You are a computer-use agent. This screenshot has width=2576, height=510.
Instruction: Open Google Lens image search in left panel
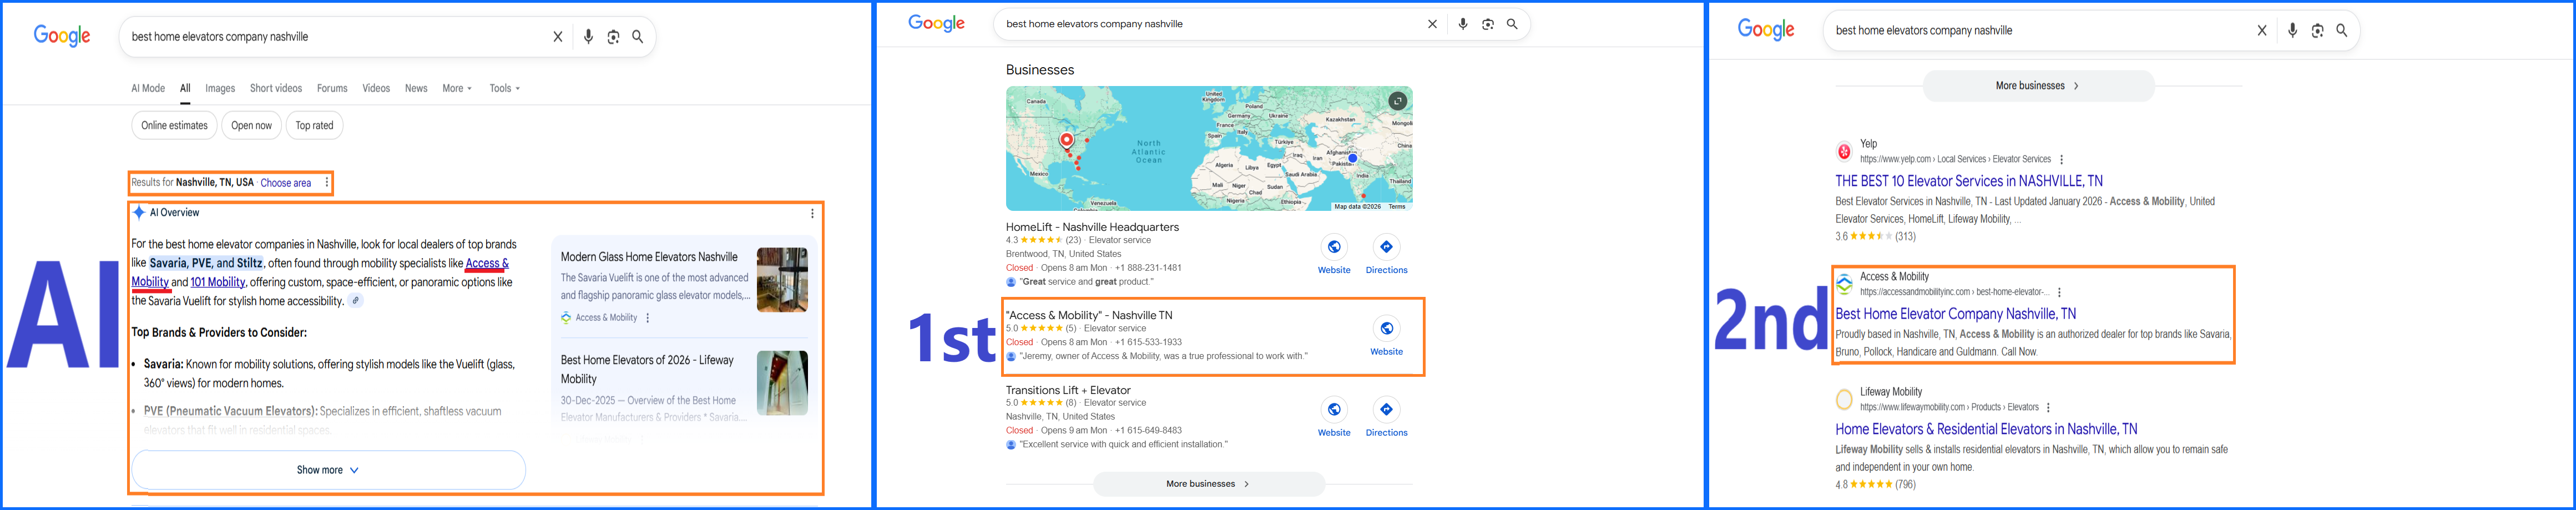point(613,37)
